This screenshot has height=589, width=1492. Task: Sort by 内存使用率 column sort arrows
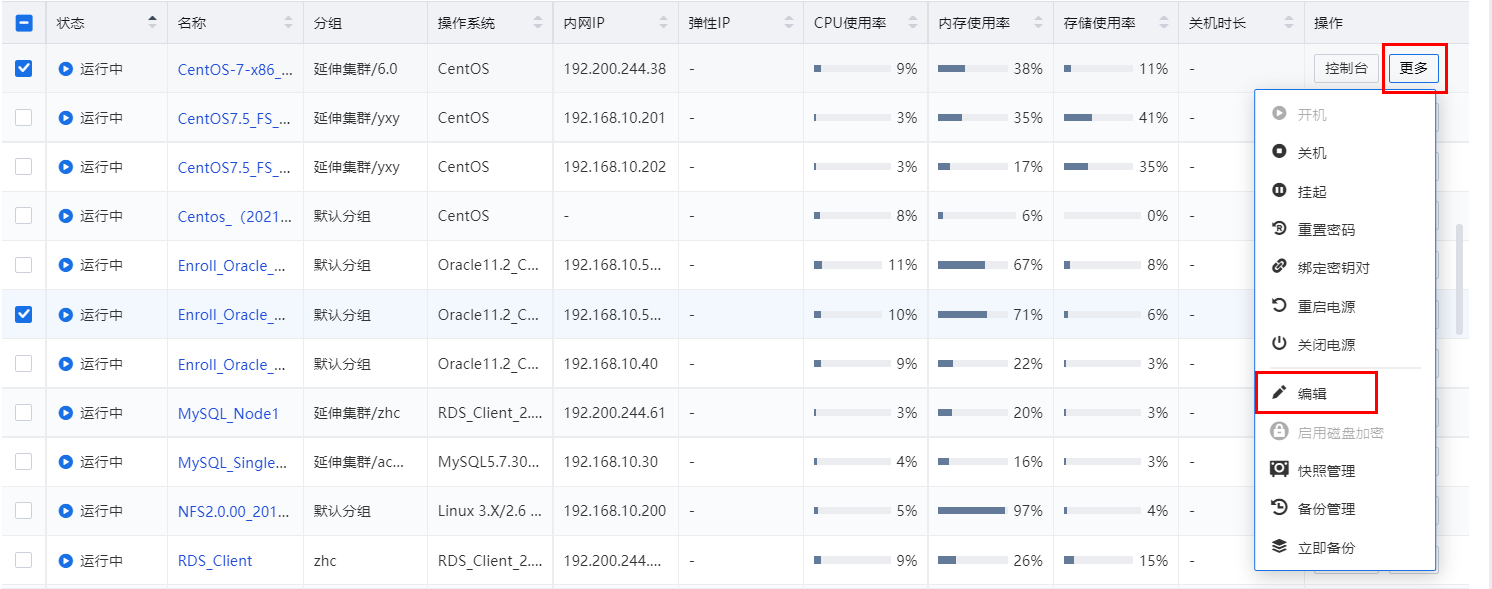tap(1037, 22)
